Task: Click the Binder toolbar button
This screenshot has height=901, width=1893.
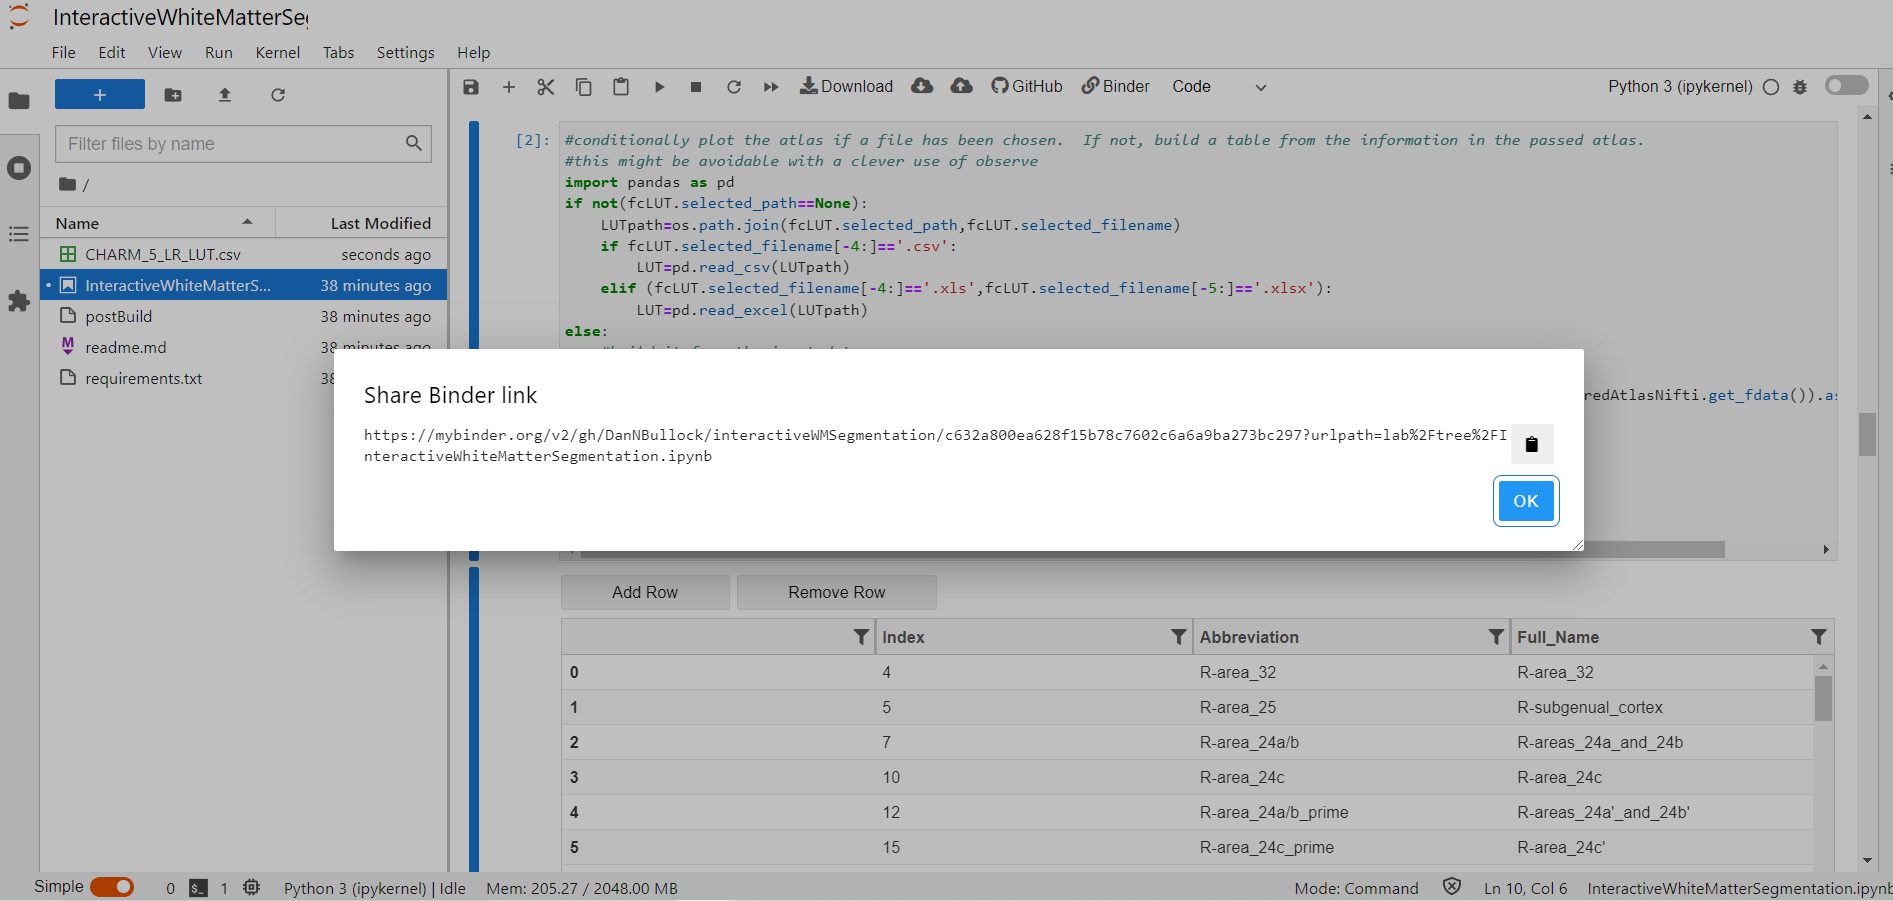Action: tap(1115, 86)
